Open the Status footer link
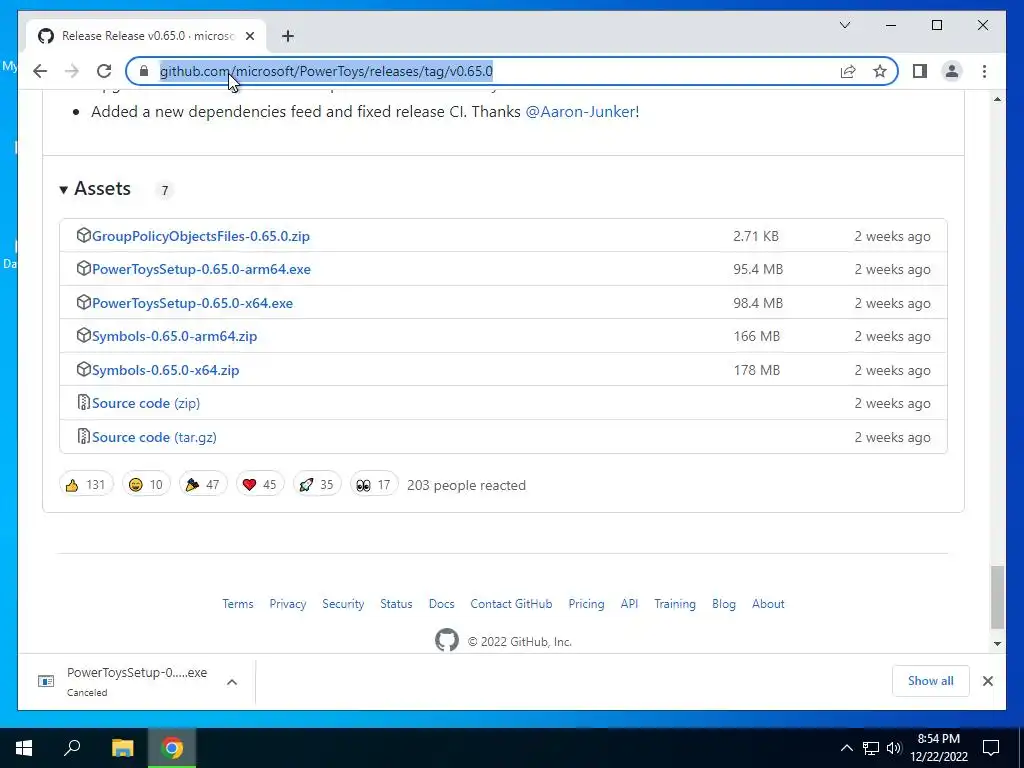 (396, 604)
